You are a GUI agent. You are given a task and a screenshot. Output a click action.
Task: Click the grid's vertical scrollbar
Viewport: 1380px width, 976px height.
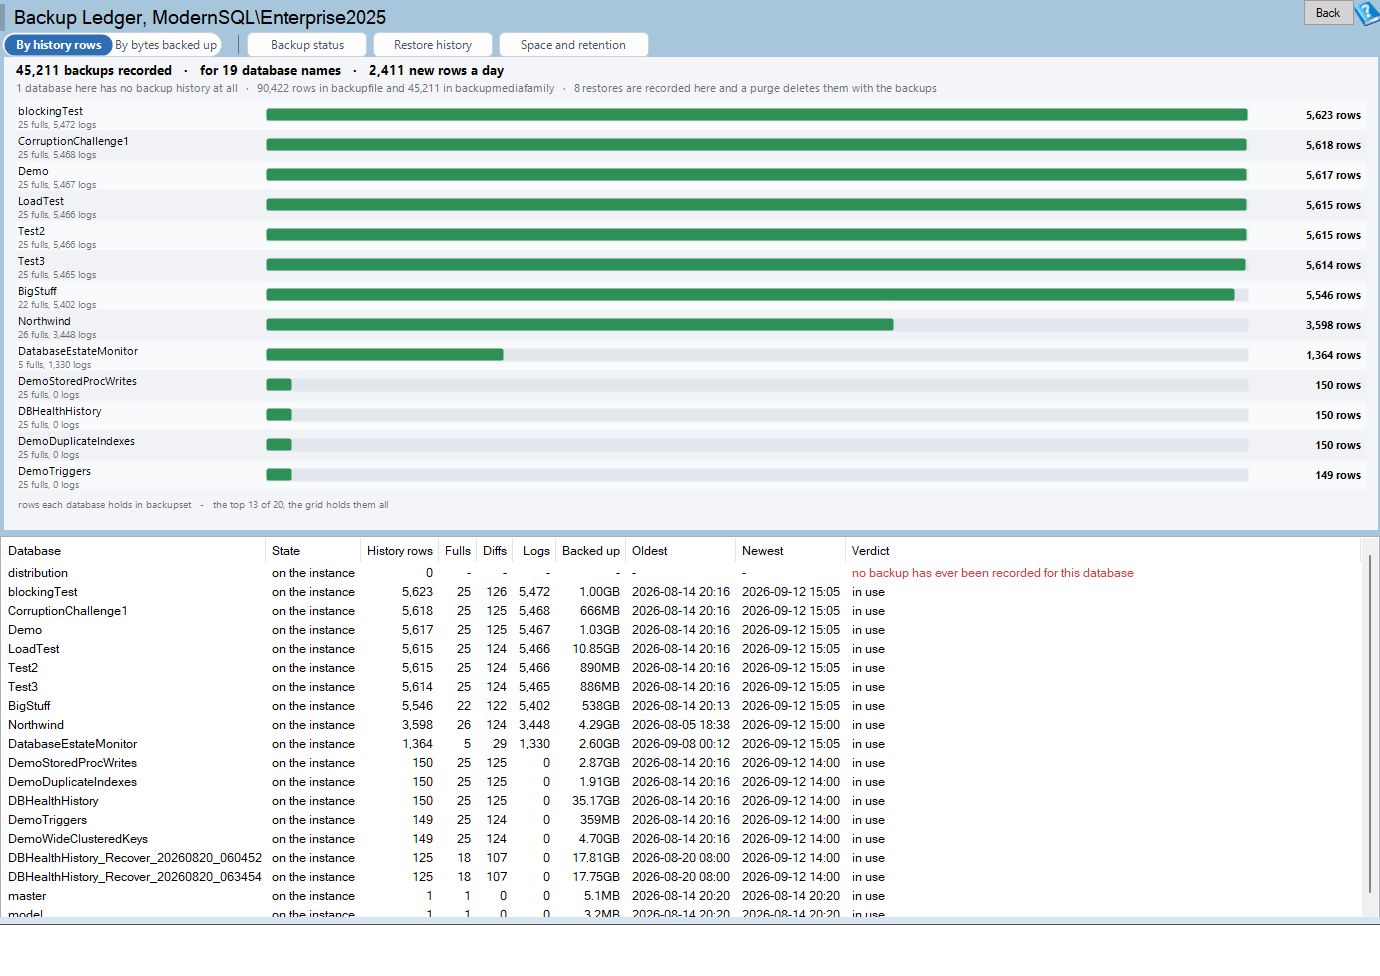pos(1370,725)
